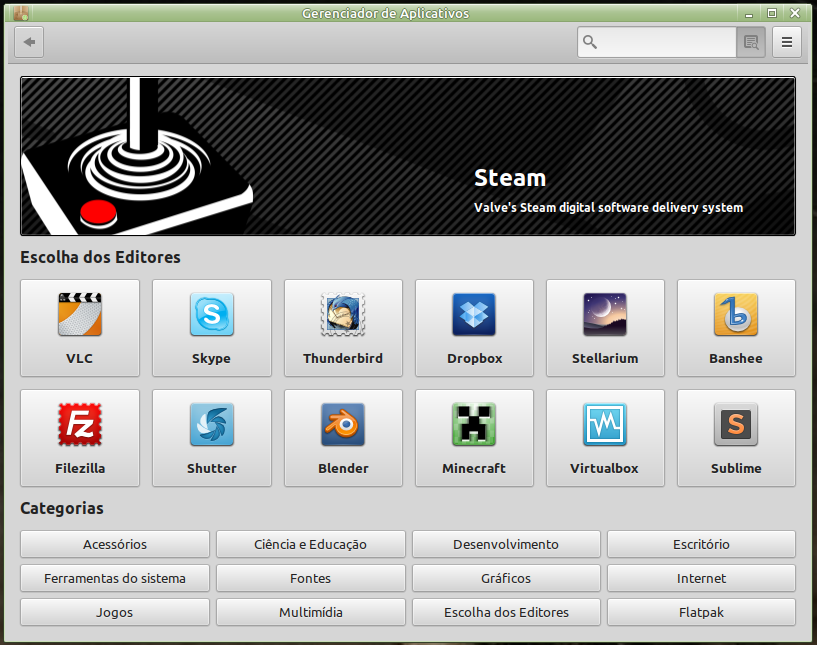Open the Virtualbox app tile

[605, 438]
